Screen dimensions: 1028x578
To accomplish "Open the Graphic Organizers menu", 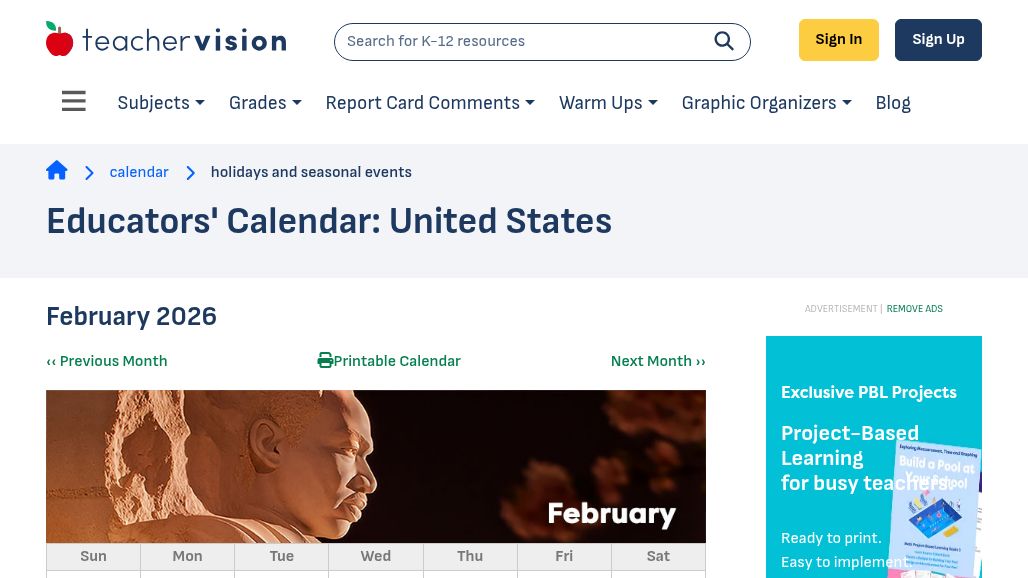I will (766, 103).
